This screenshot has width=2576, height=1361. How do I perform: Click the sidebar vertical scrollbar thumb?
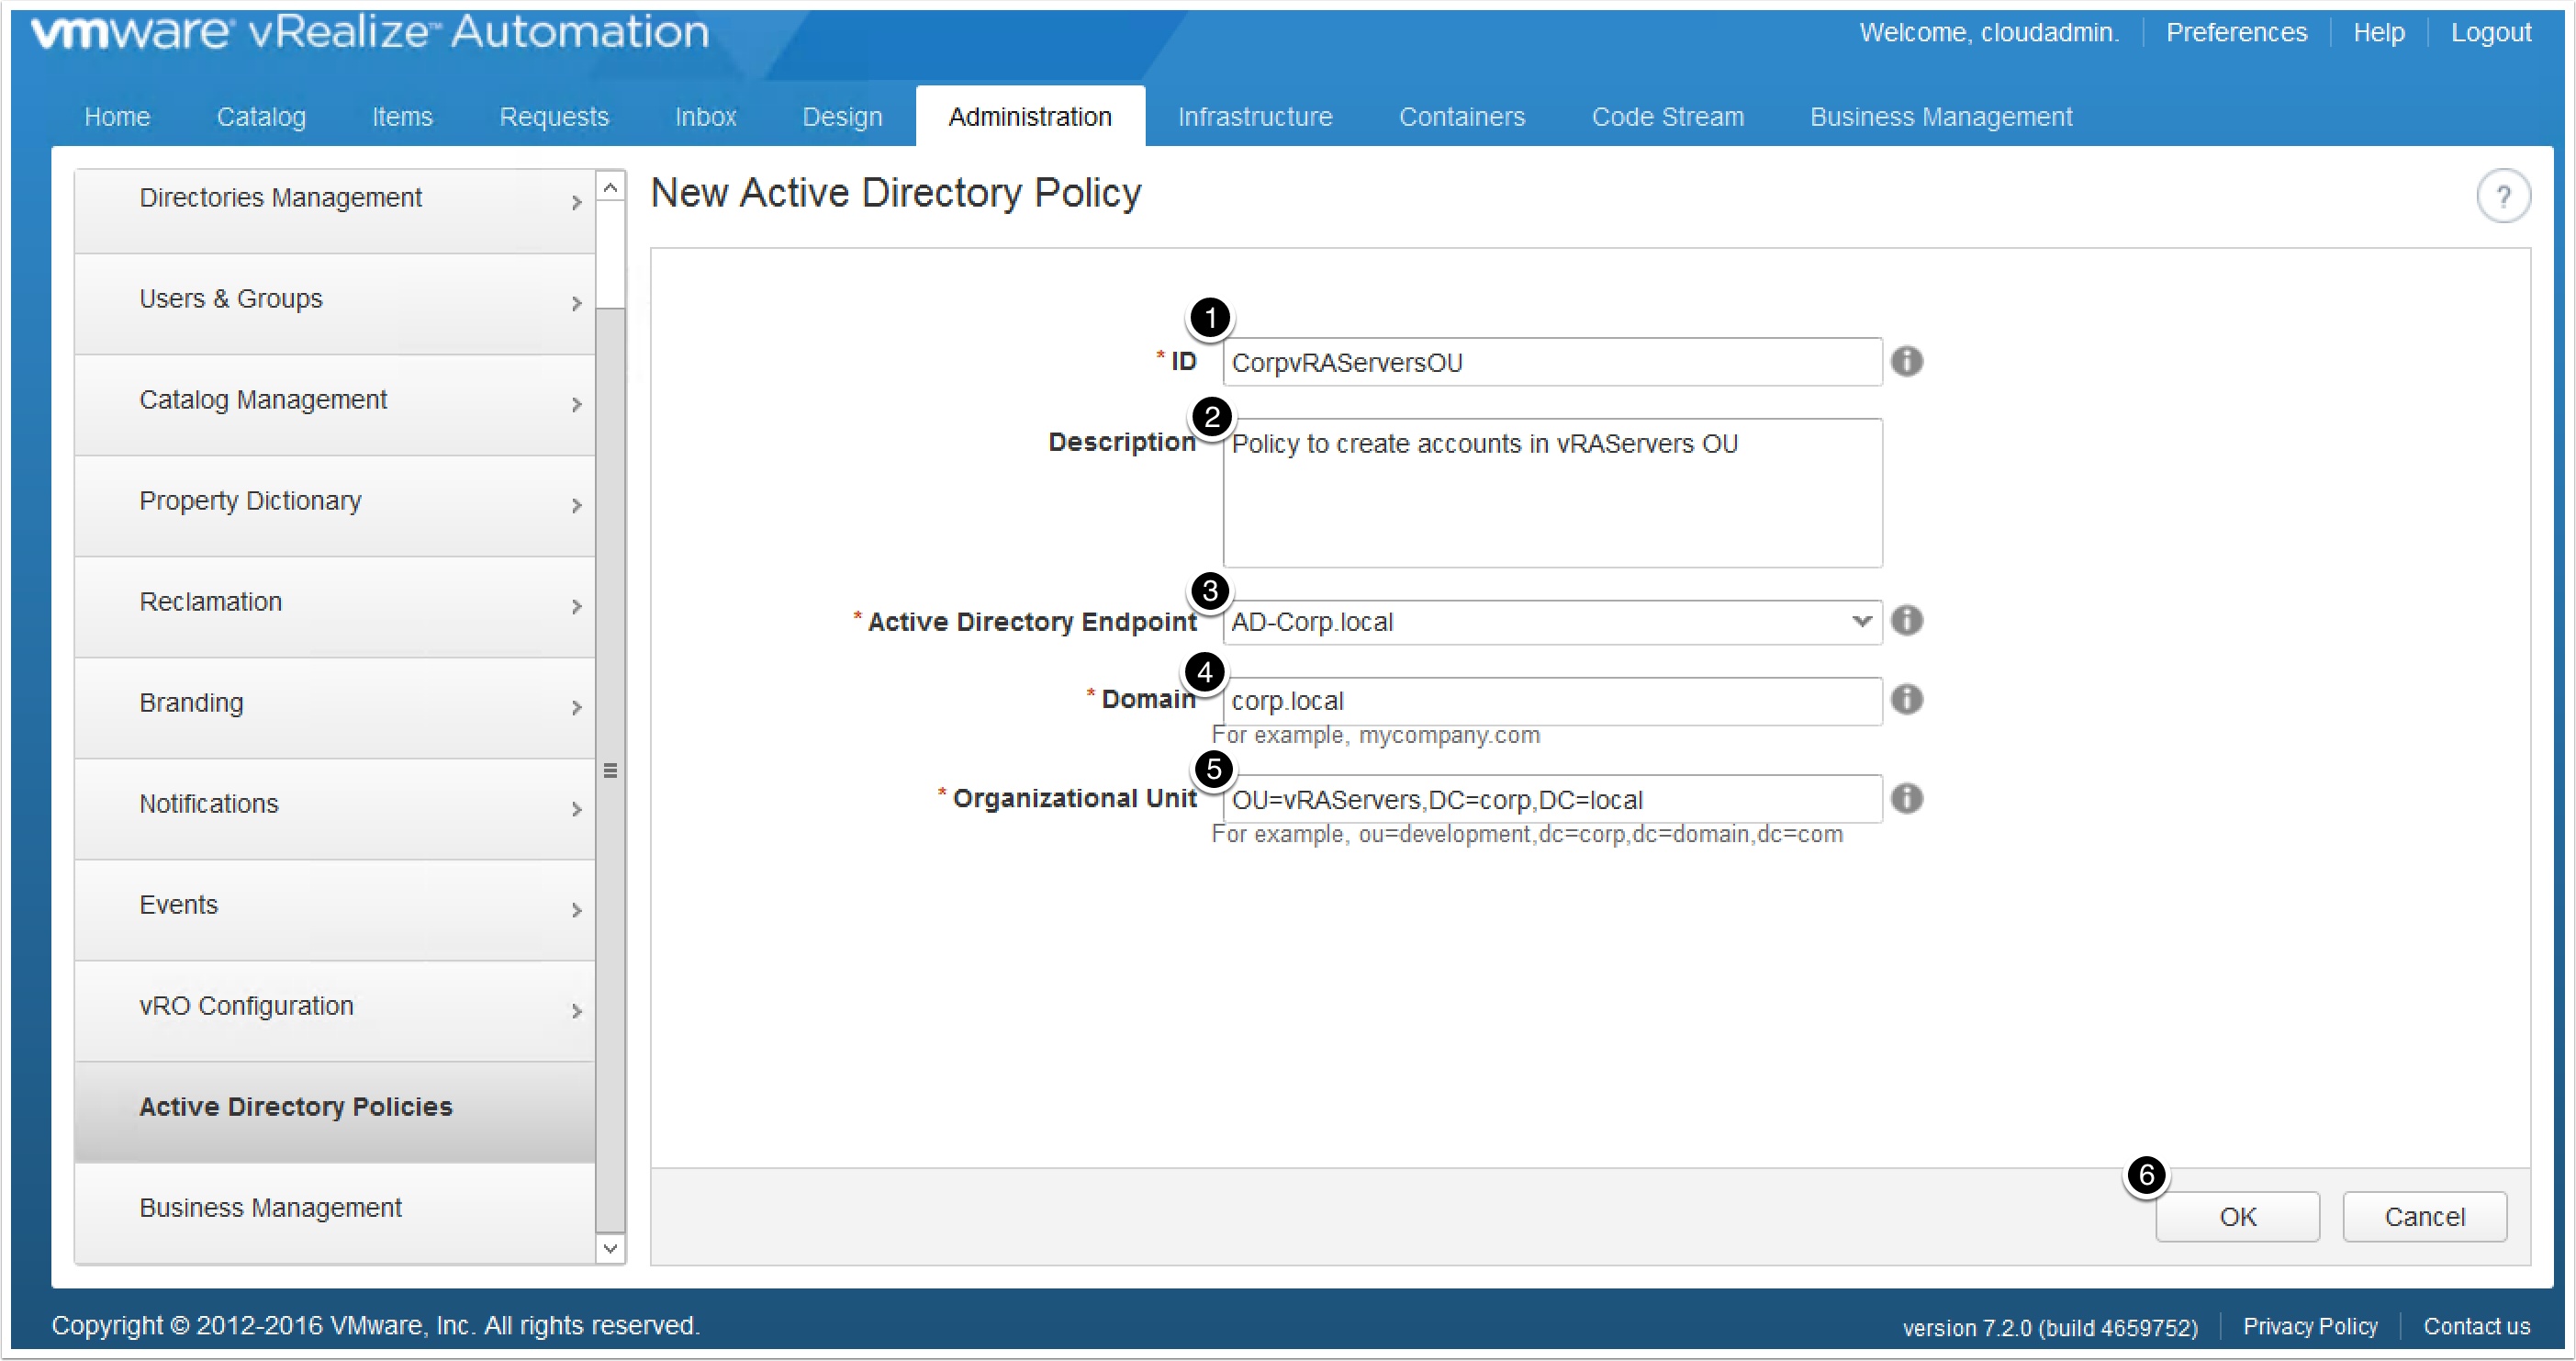tap(610, 770)
